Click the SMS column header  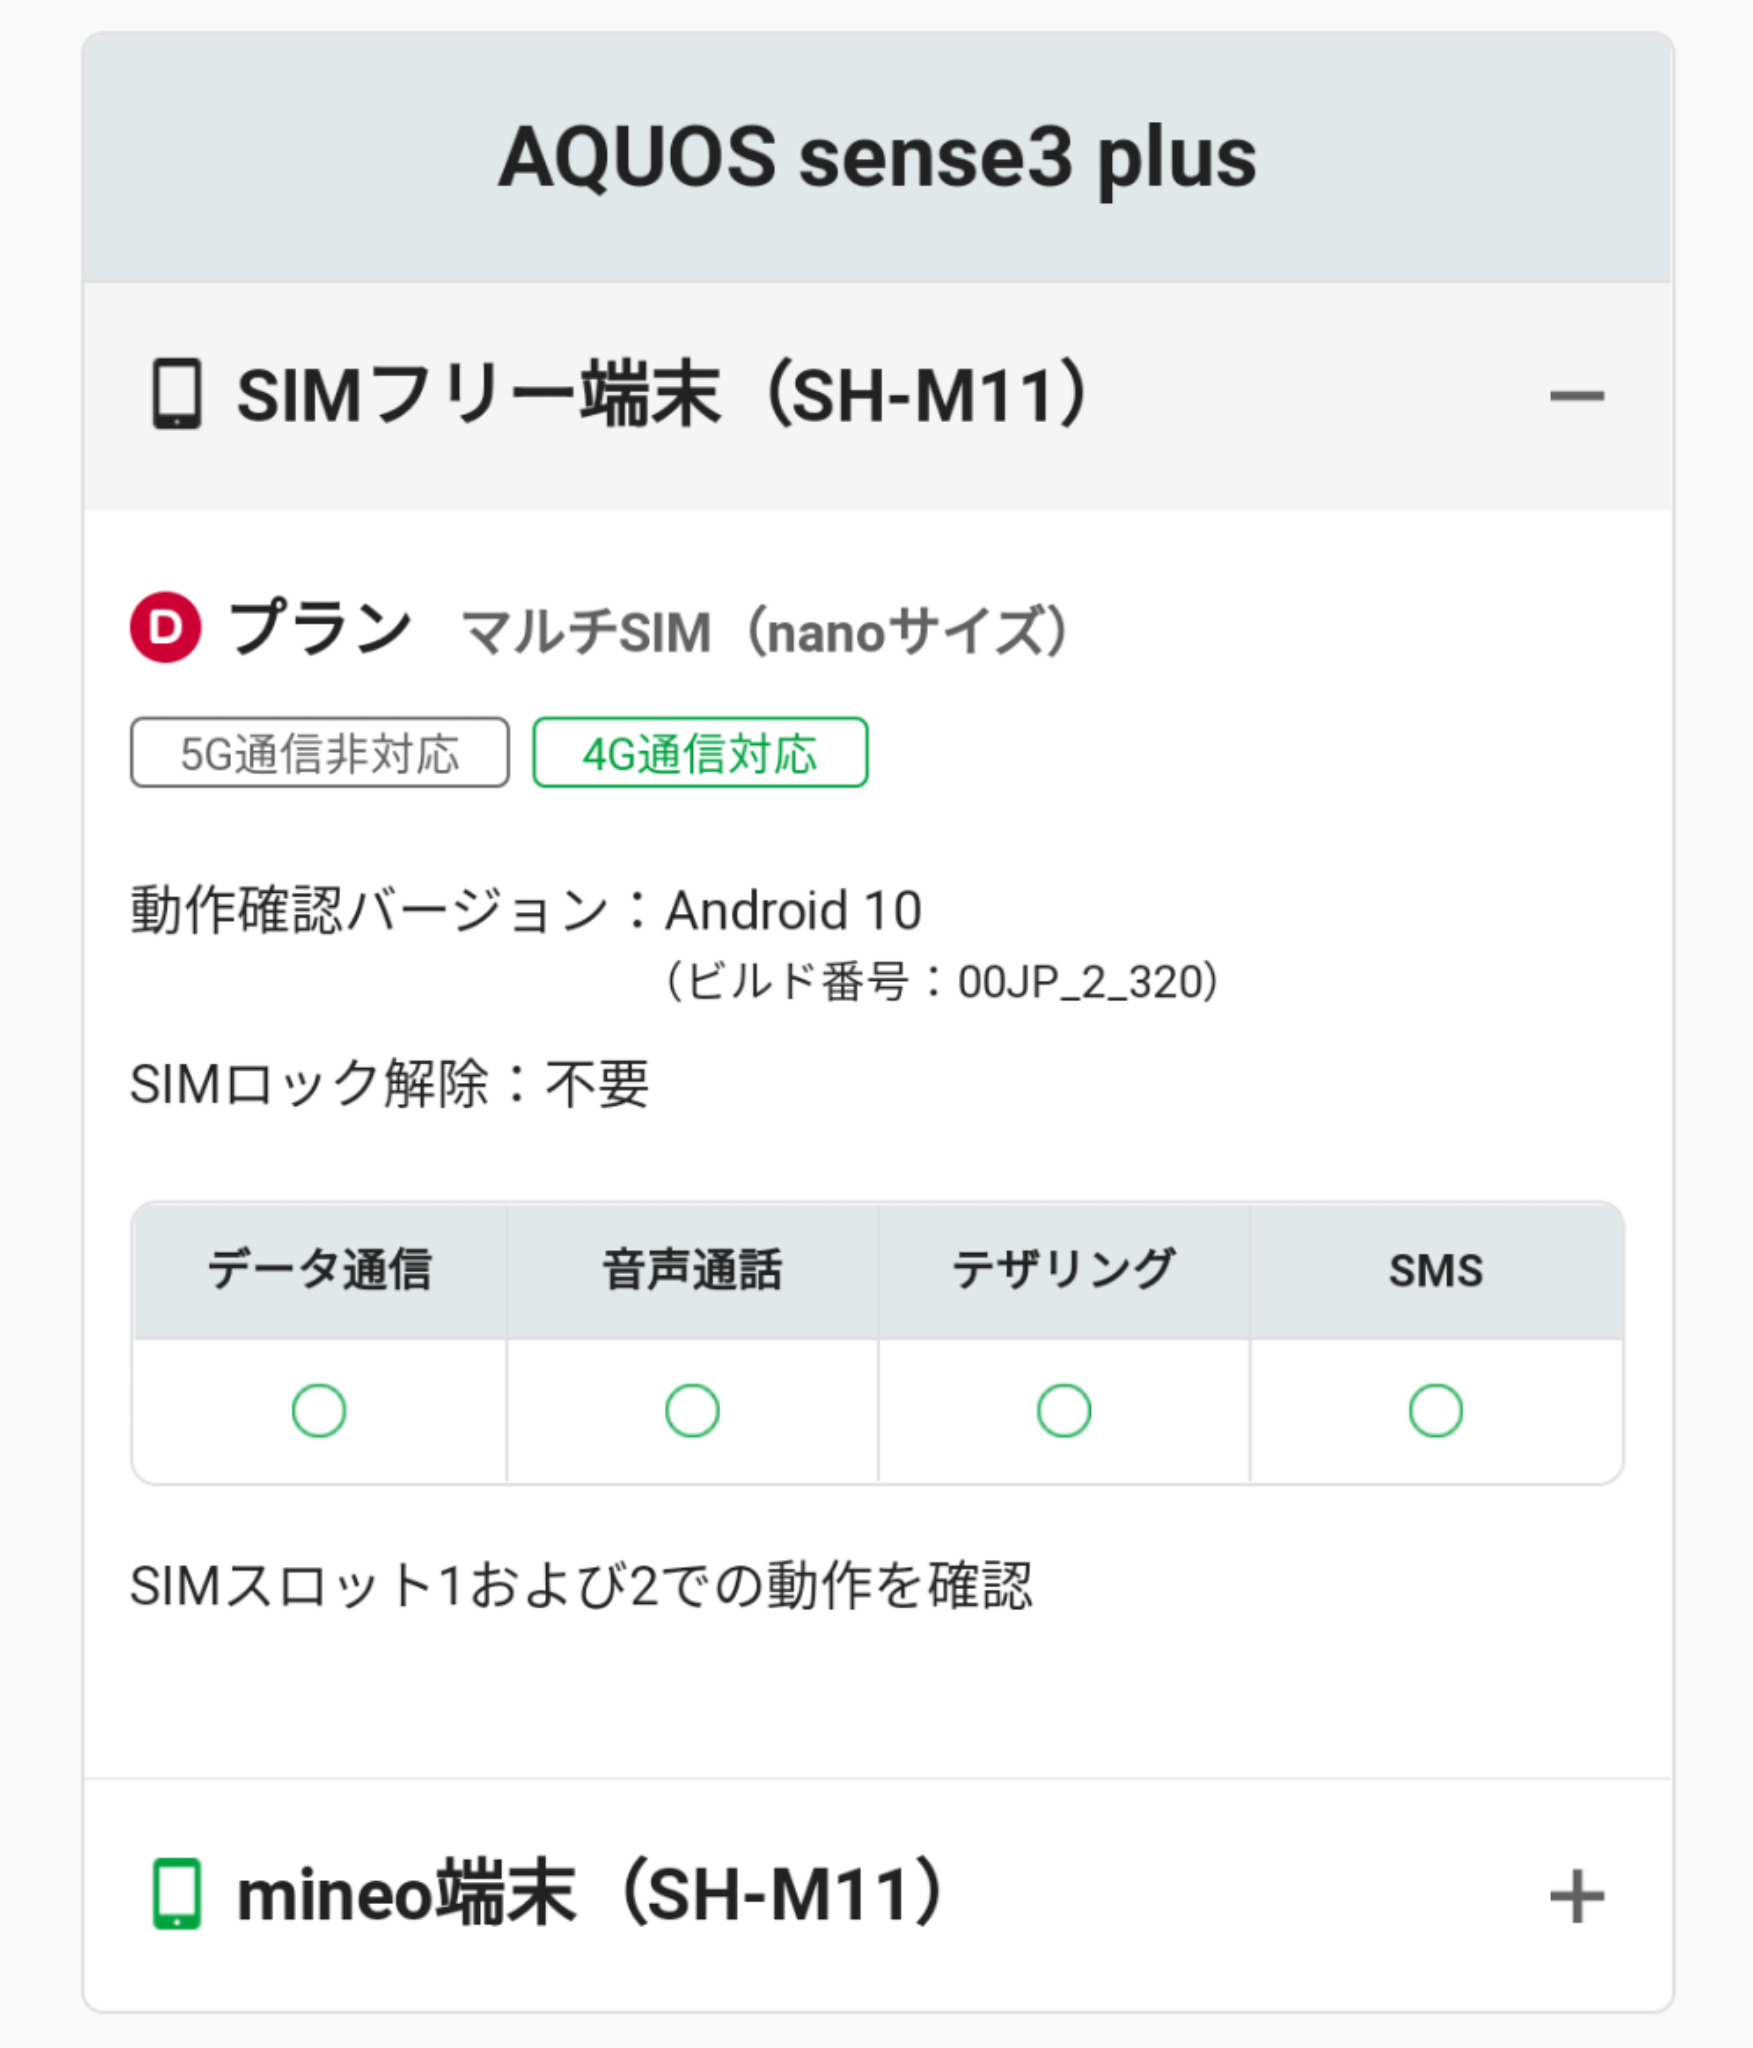pos(1436,1270)
